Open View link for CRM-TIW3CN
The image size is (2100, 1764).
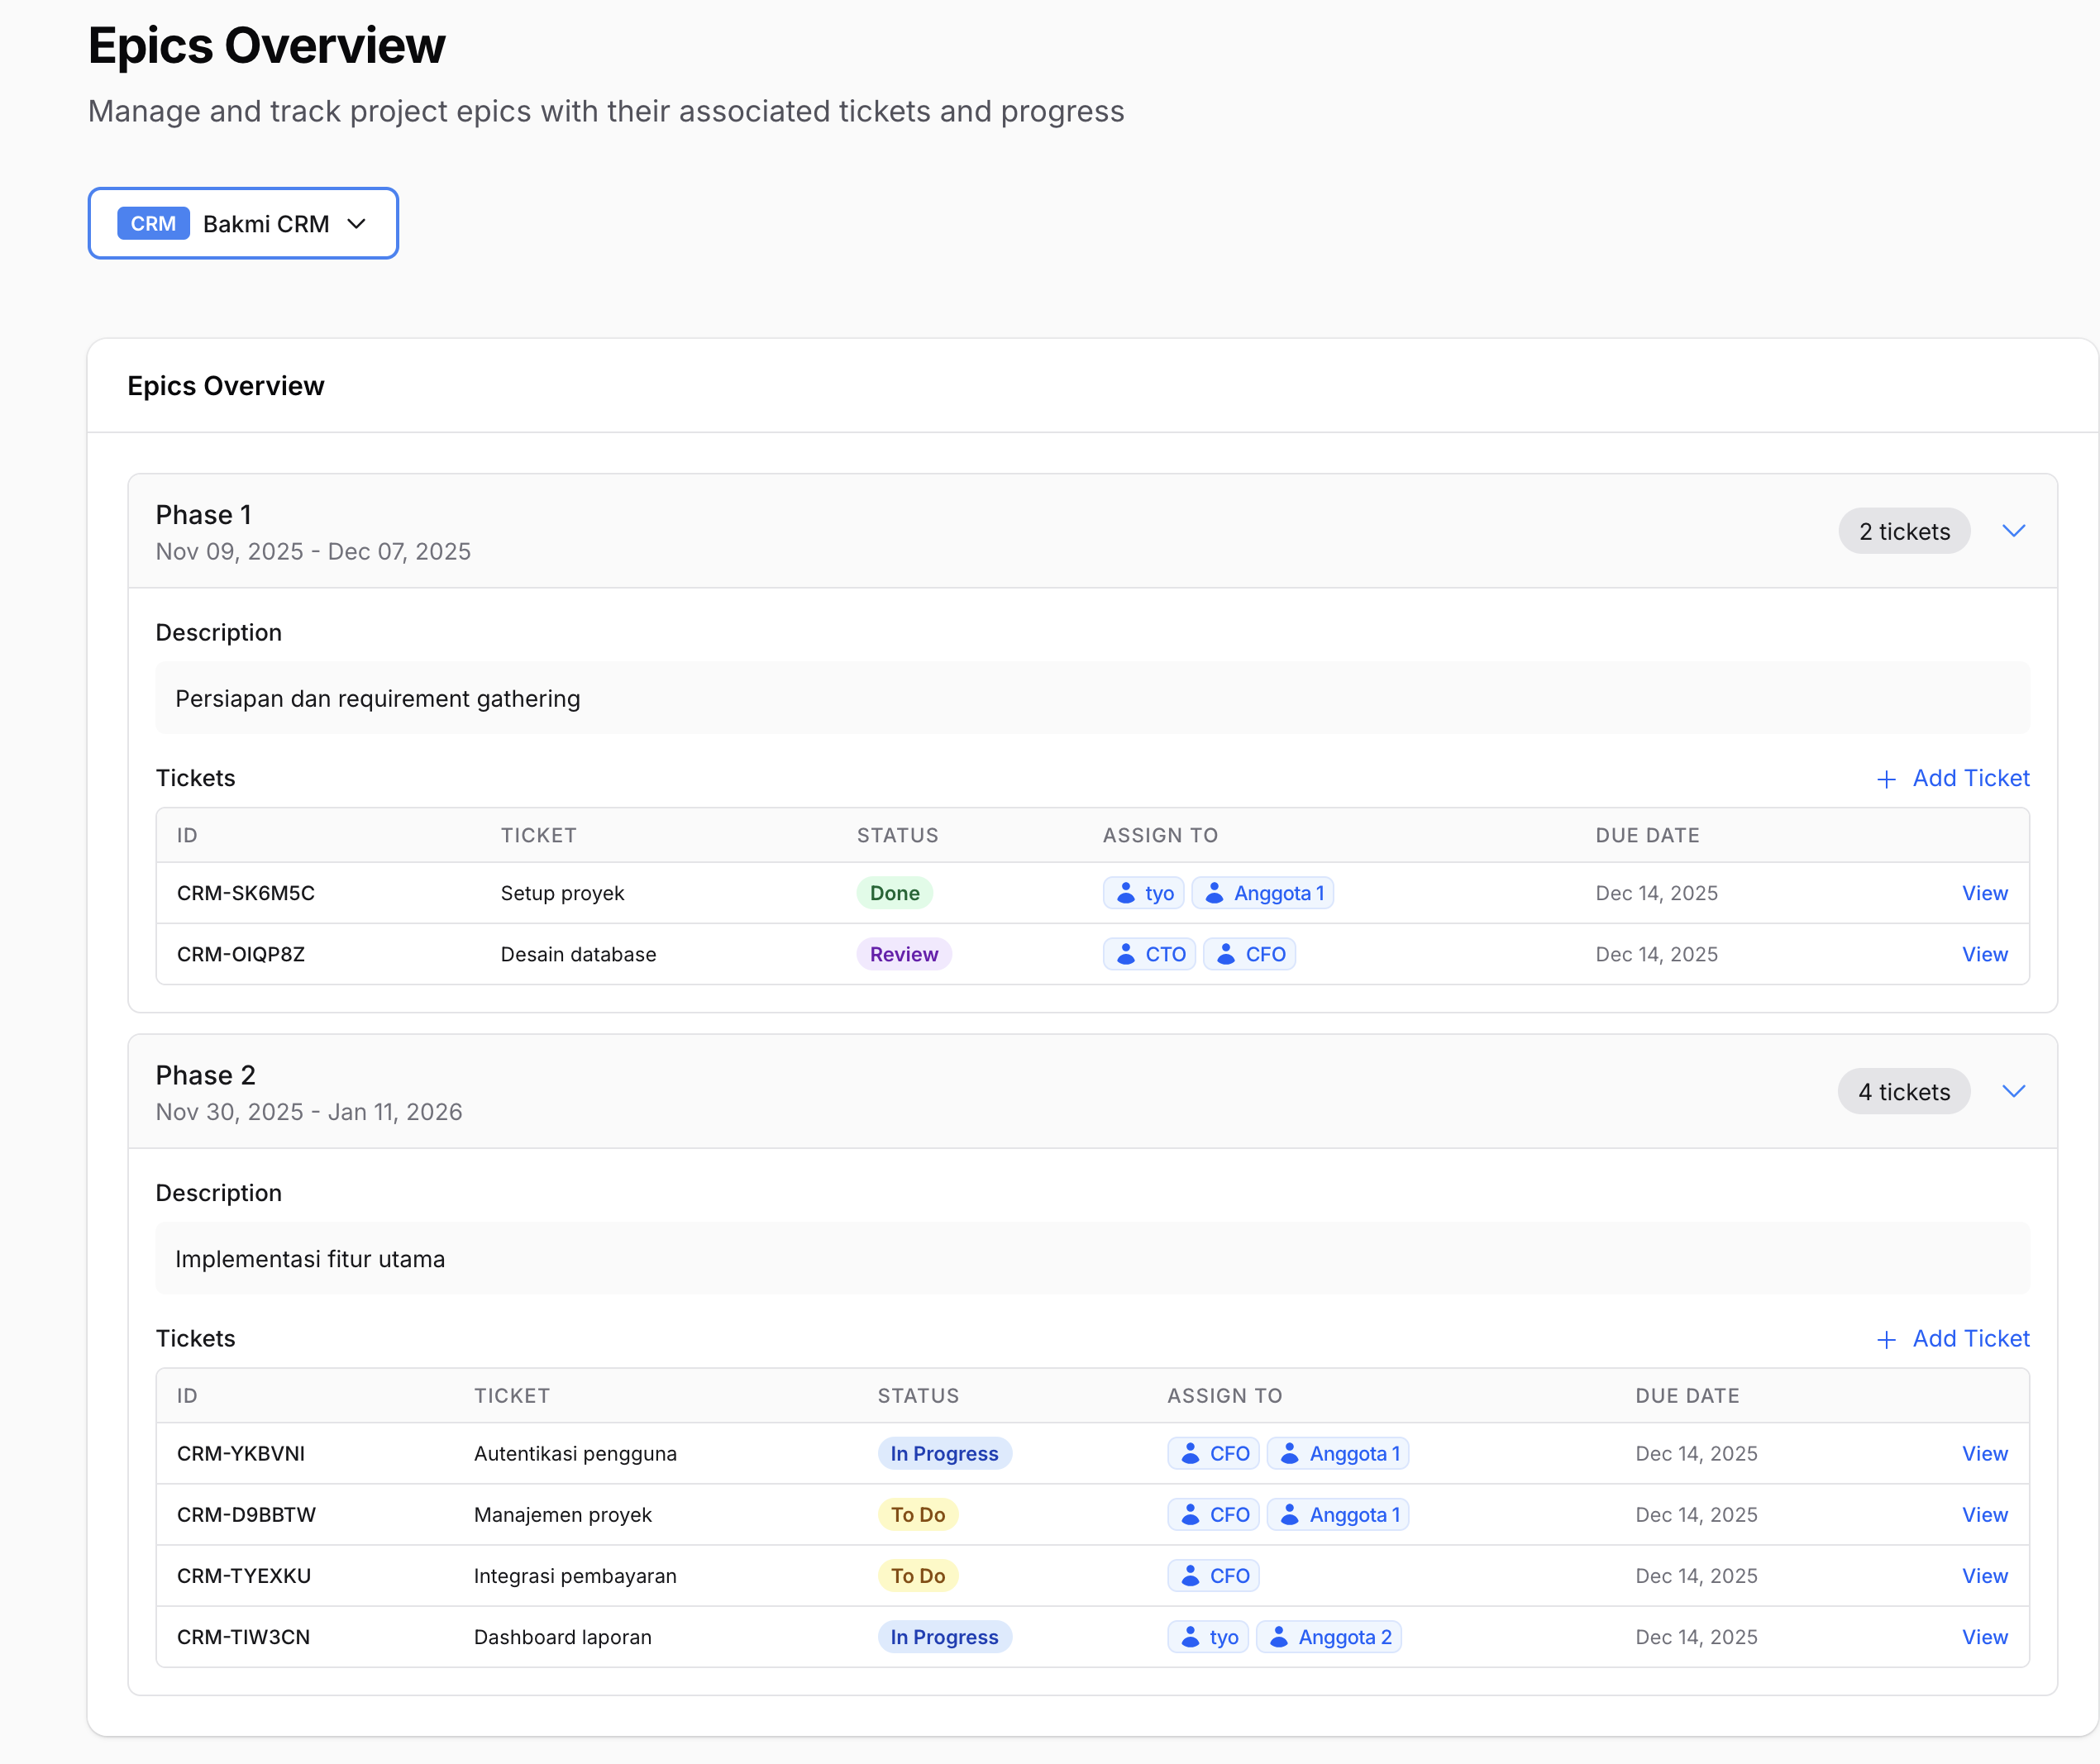tap(1984, 1637)
